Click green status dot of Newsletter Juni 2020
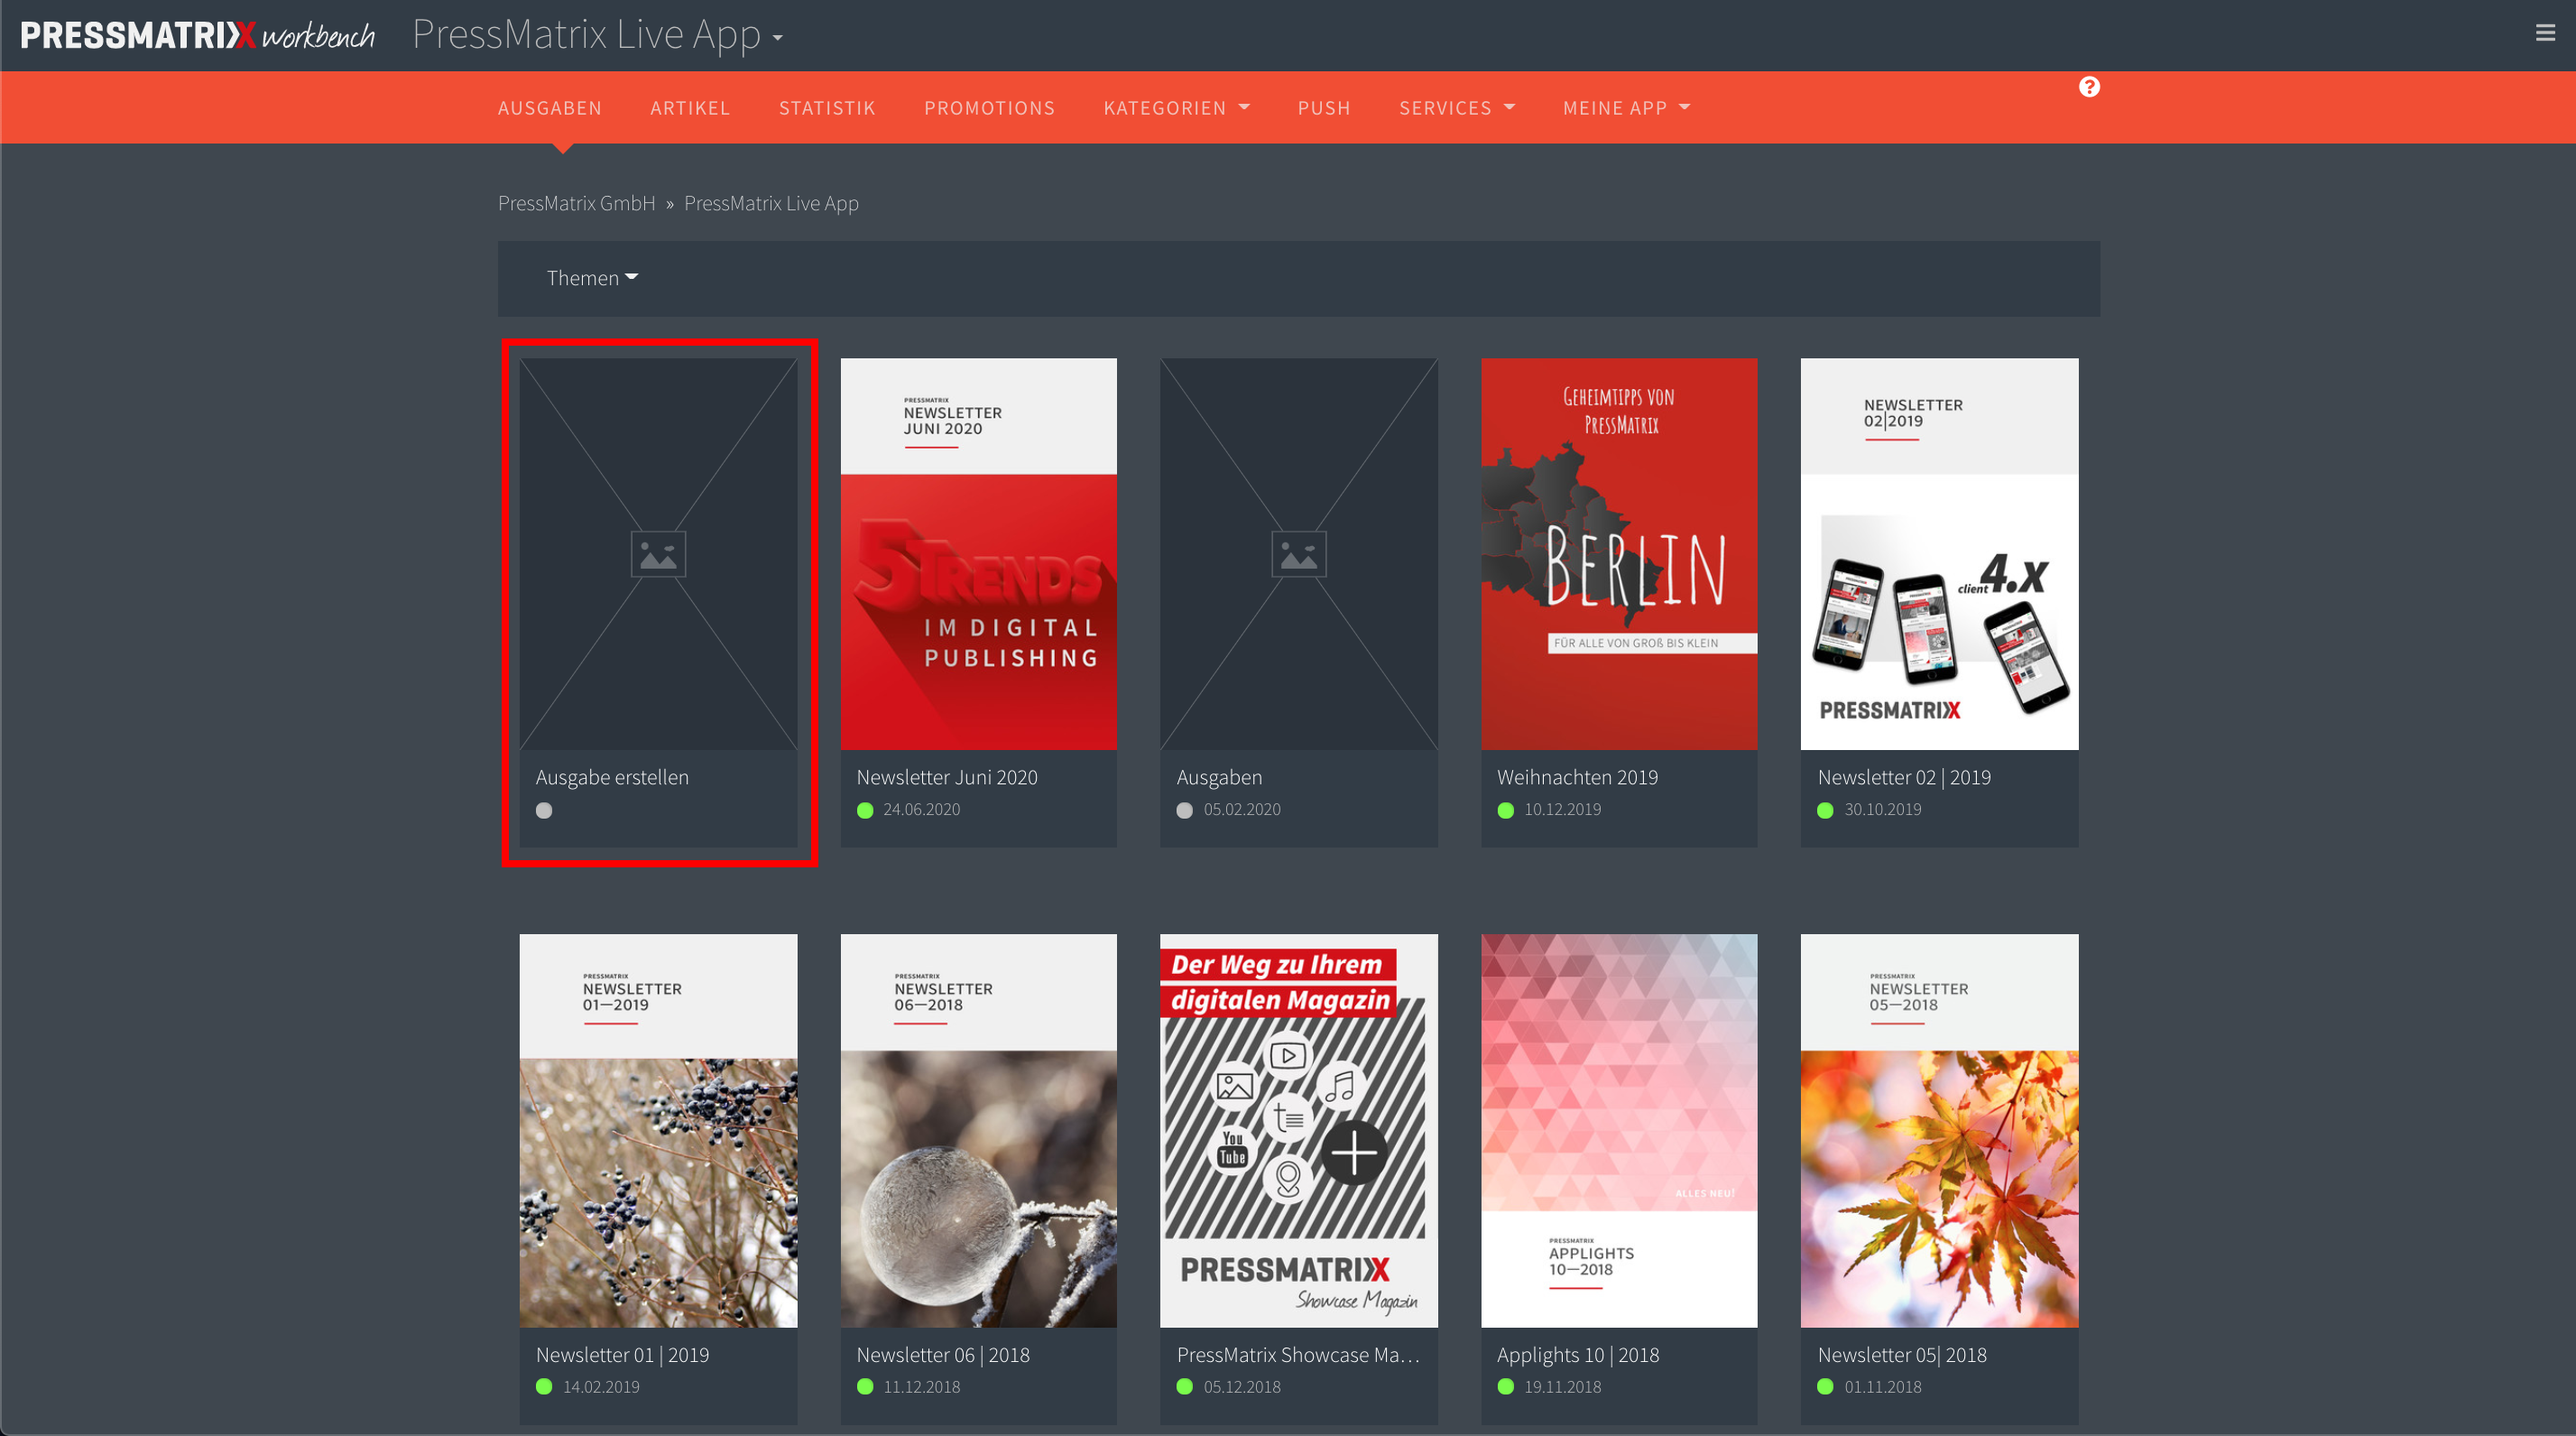The image size is (2576, 1436). click(865, 810)
